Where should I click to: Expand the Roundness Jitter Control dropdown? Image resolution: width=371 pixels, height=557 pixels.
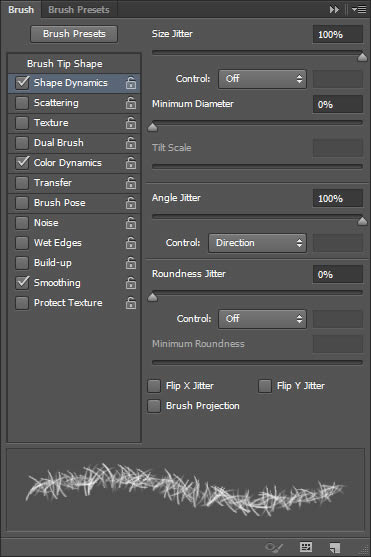tap(262, 319)
